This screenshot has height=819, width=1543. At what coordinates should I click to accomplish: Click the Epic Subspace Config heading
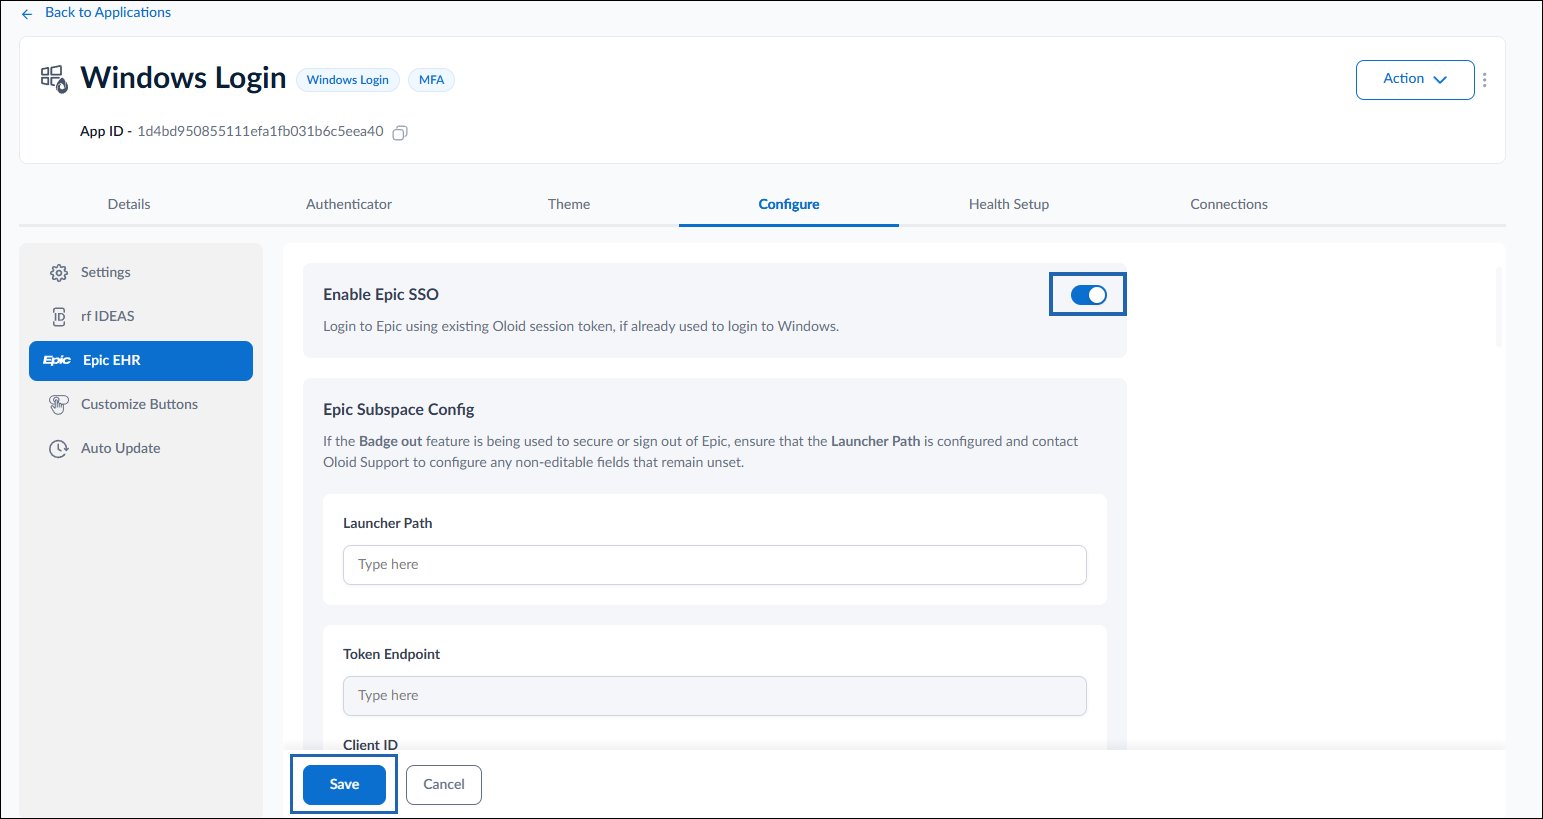[399, 410]
